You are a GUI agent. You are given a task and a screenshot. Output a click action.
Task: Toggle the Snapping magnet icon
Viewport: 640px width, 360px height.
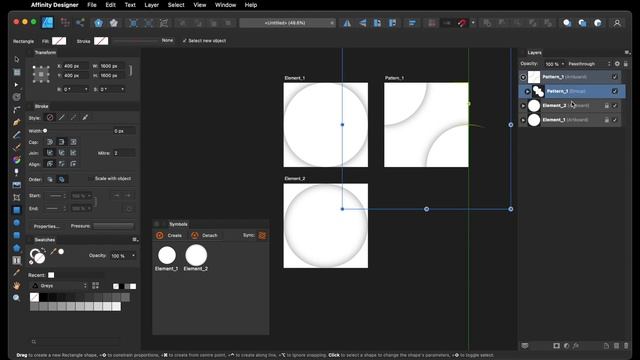[x=462, y=23]
